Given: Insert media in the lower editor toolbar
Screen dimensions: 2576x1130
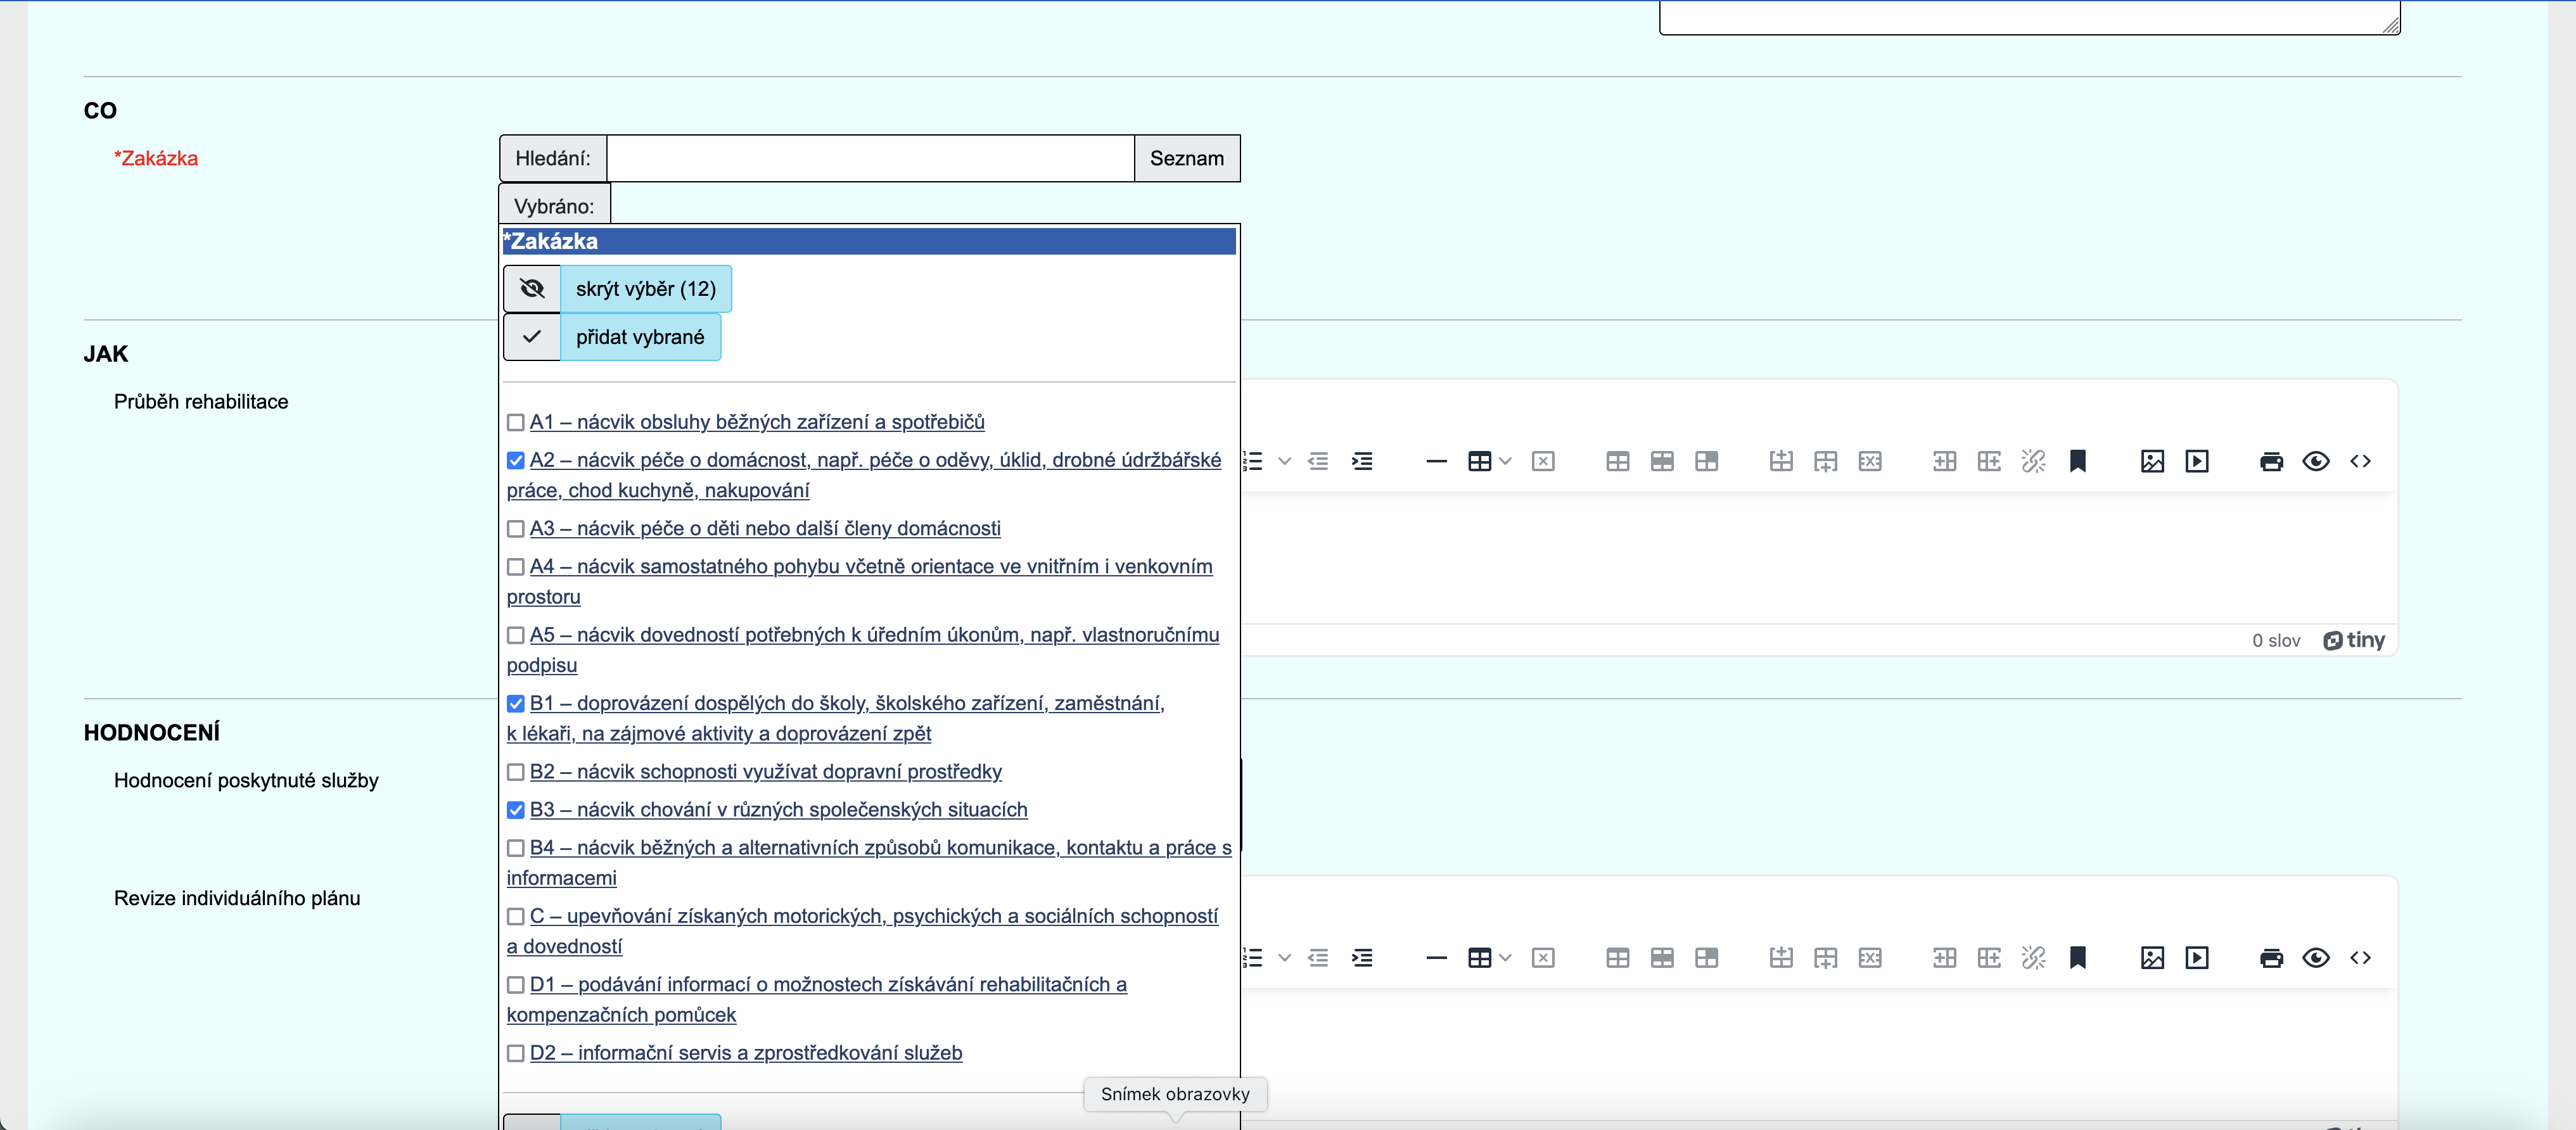Looking at the screenshot, I should (x=2196, y=958).
